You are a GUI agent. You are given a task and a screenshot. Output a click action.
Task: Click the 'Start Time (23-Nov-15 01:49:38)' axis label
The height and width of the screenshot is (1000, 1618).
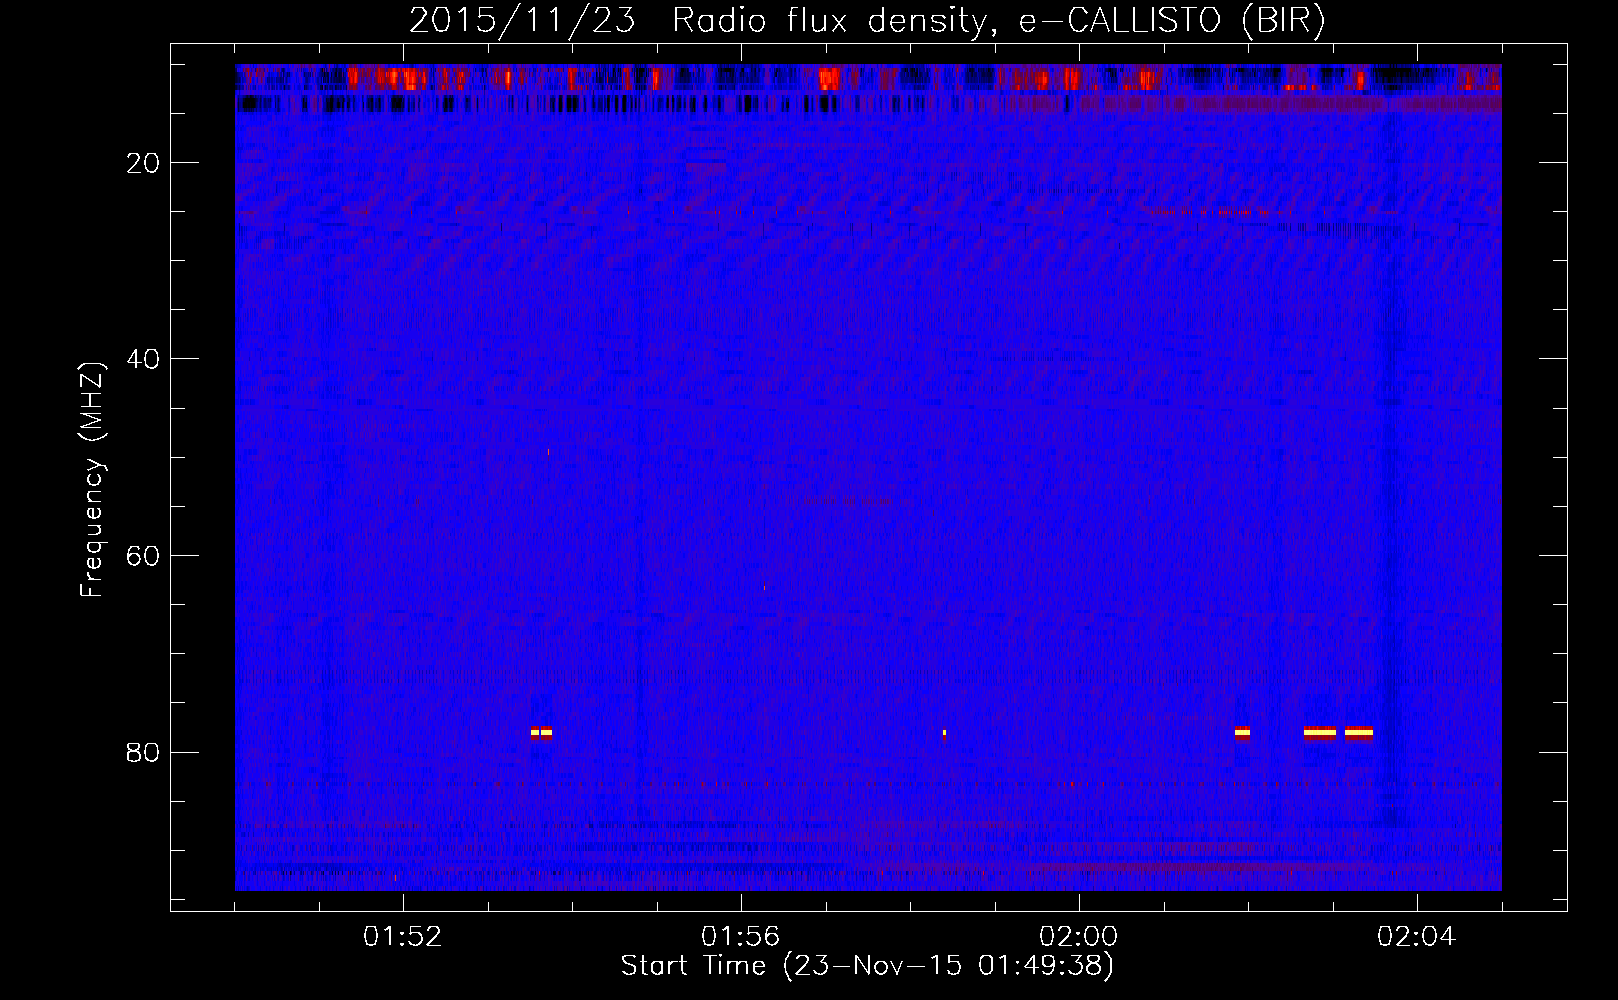867,966
